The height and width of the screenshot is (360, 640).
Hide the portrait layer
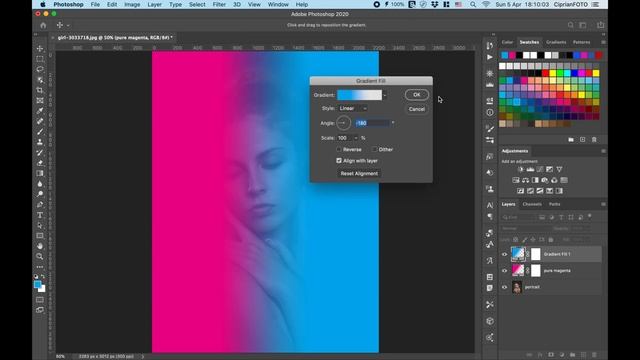504,287
